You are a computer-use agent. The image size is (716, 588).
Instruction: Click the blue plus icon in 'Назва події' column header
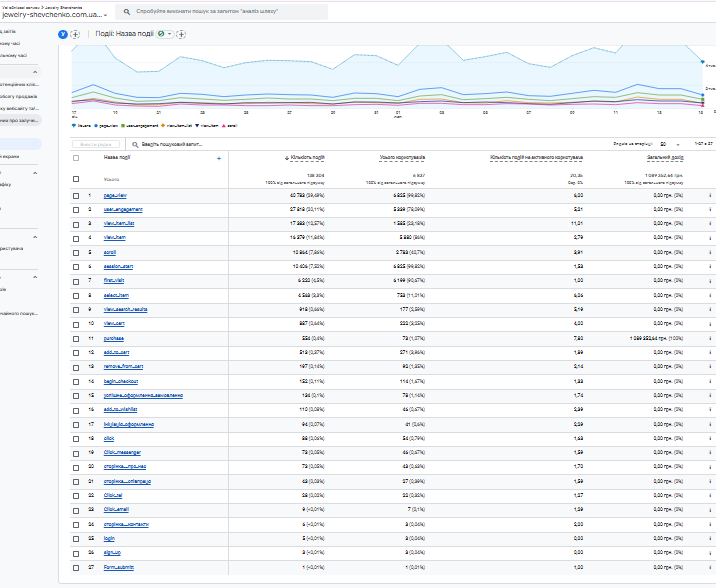point(219,158)
